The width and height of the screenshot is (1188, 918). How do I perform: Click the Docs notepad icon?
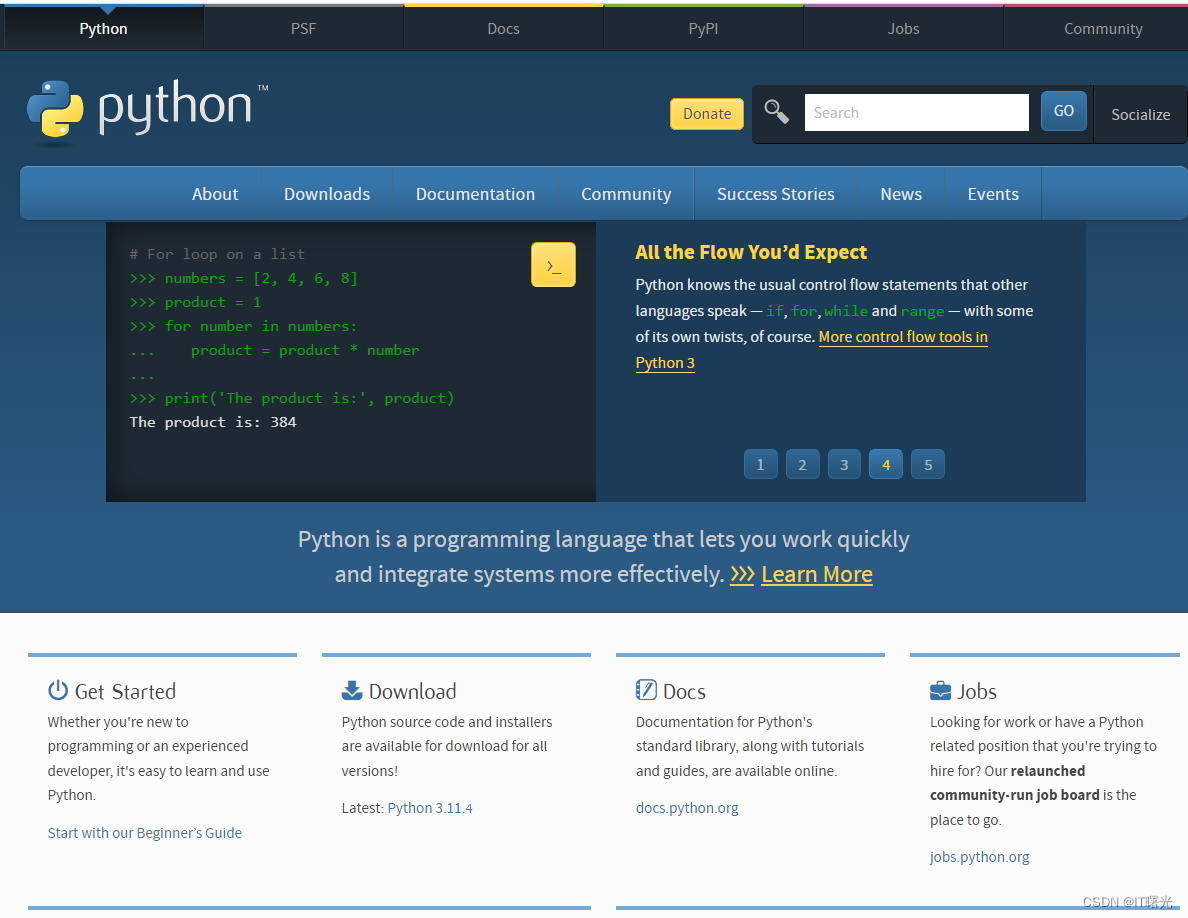click(x=646, y=690)
